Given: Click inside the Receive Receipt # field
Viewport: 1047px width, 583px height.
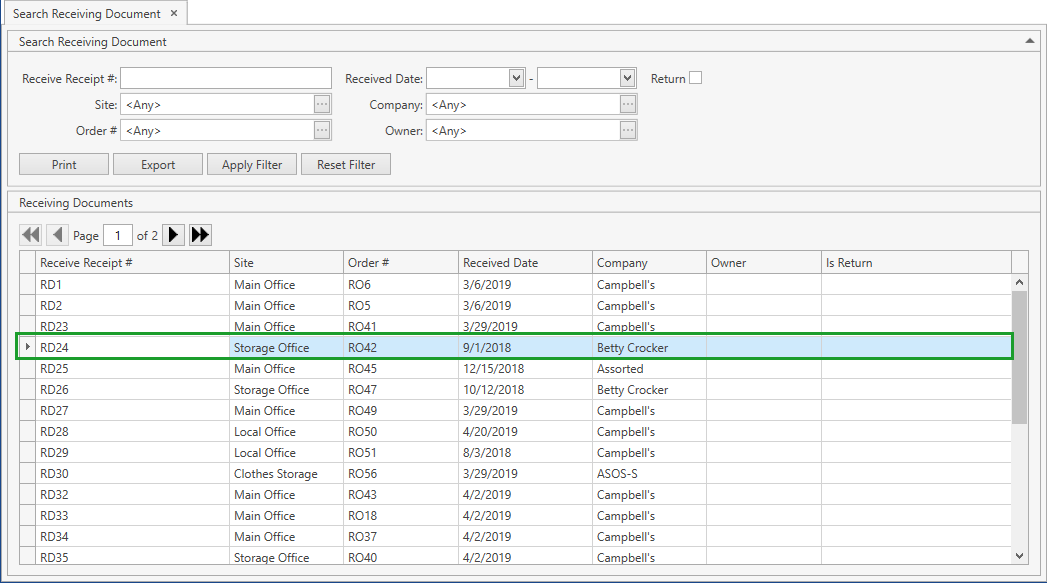Looking at the screenshot, I should pyautogui.click(x=225, y=77).
